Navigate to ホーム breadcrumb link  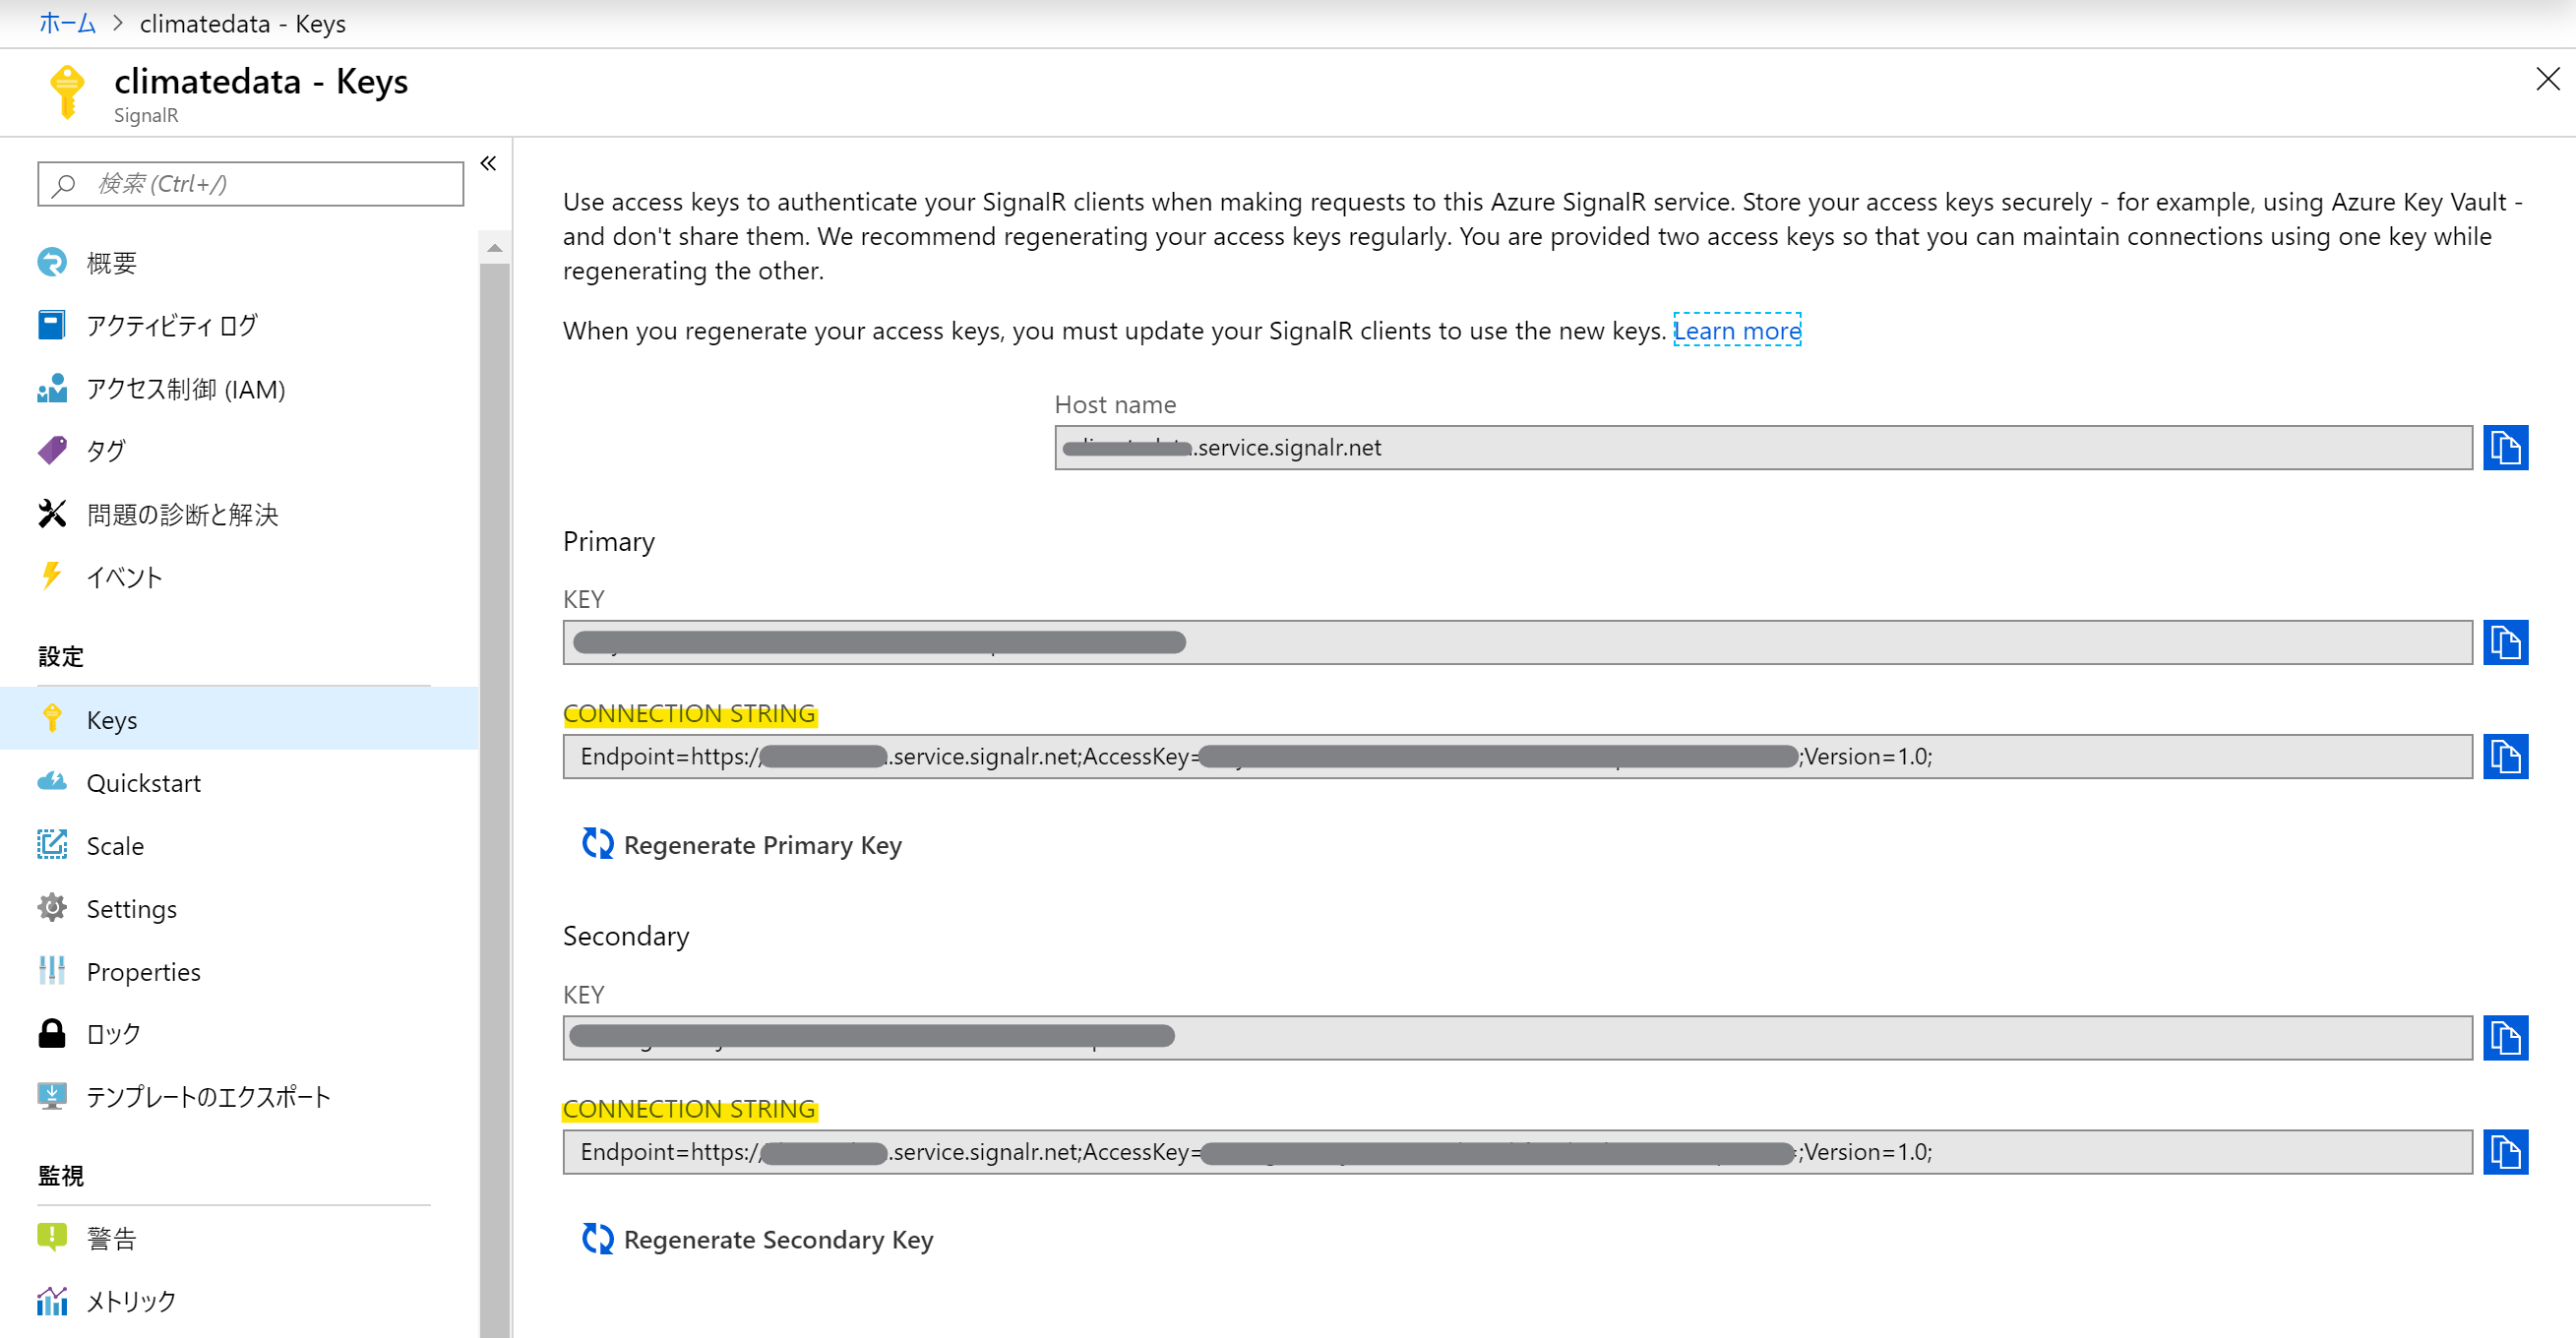point(67,23)
